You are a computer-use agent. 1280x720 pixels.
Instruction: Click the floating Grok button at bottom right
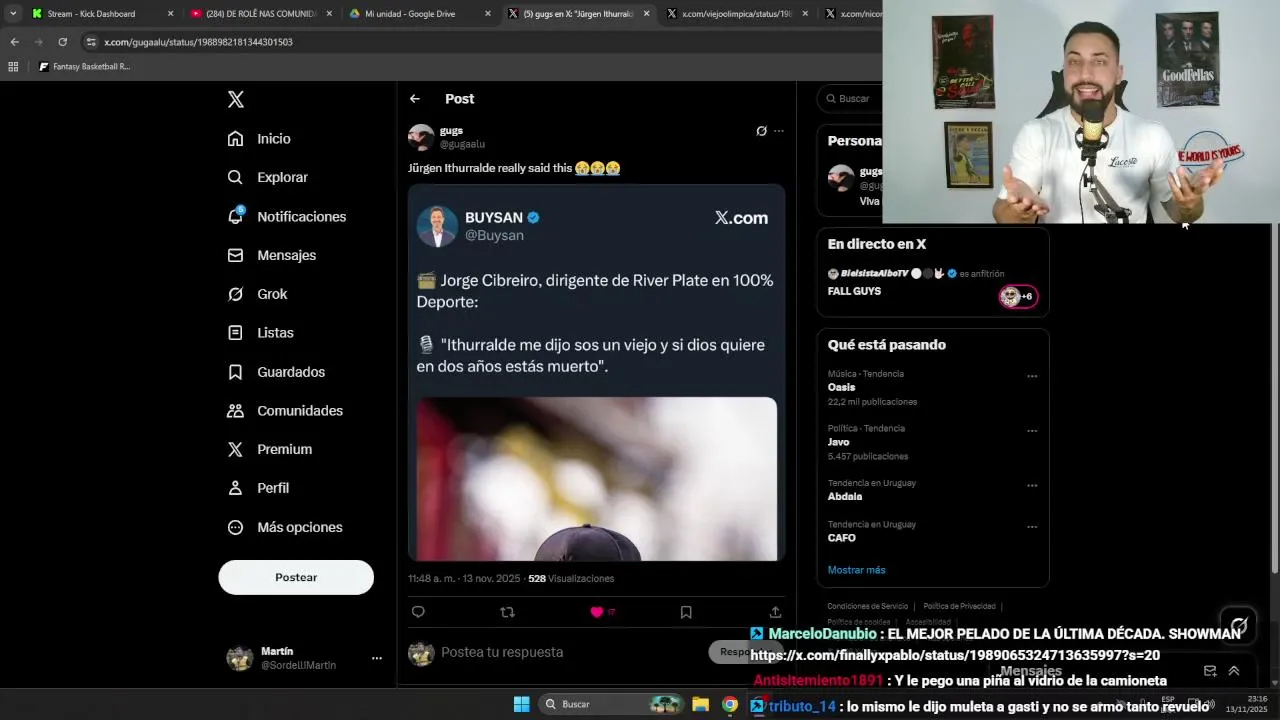(1239, 626)
